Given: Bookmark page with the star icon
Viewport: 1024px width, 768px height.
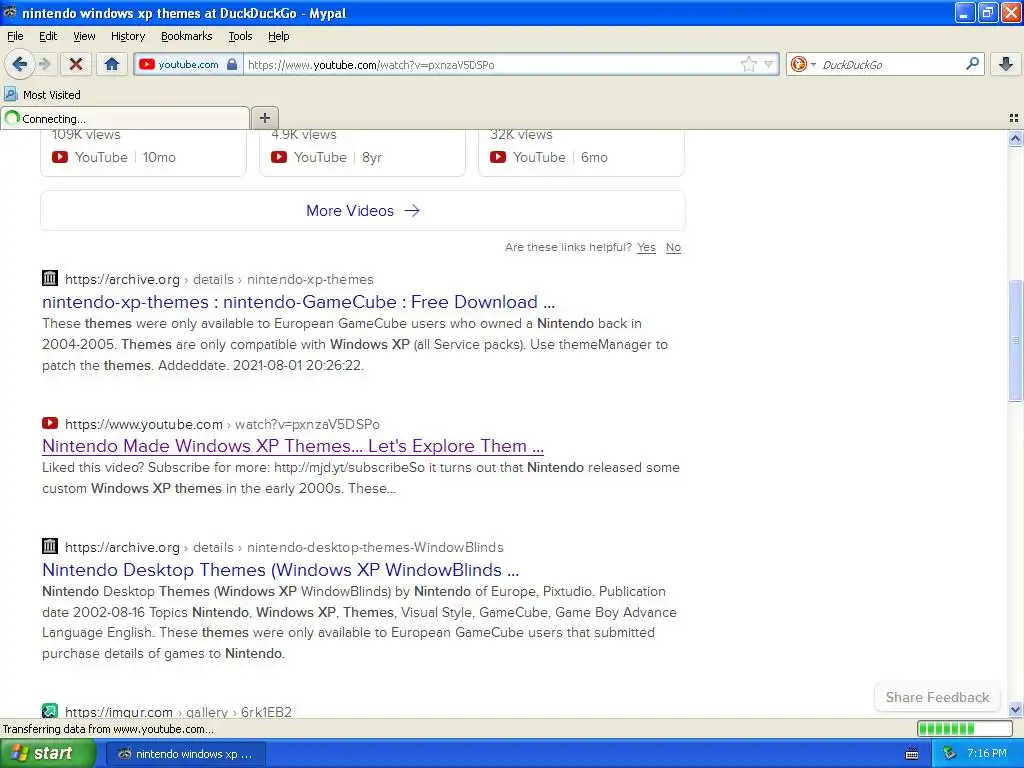Looking at the screenshot, I should 748,64.
